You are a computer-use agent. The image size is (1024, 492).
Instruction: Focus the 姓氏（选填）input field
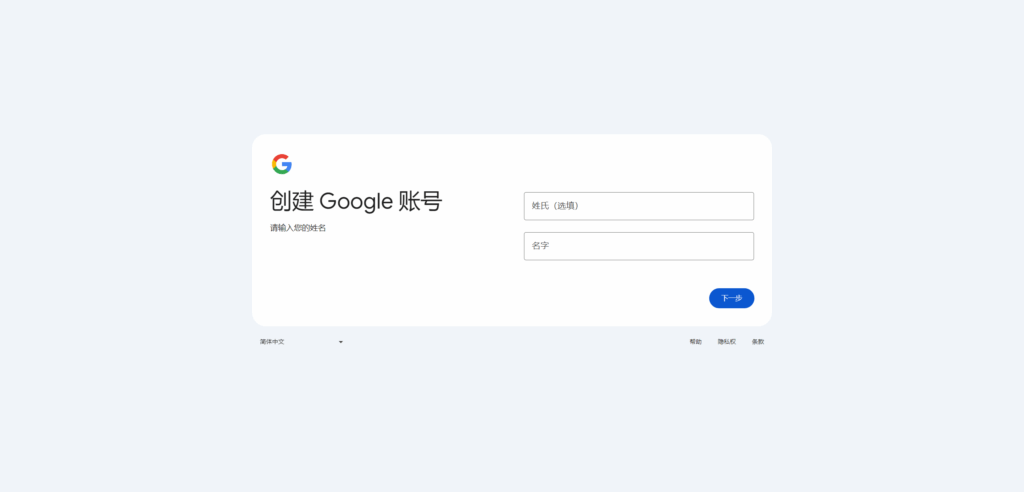[639, 206]
